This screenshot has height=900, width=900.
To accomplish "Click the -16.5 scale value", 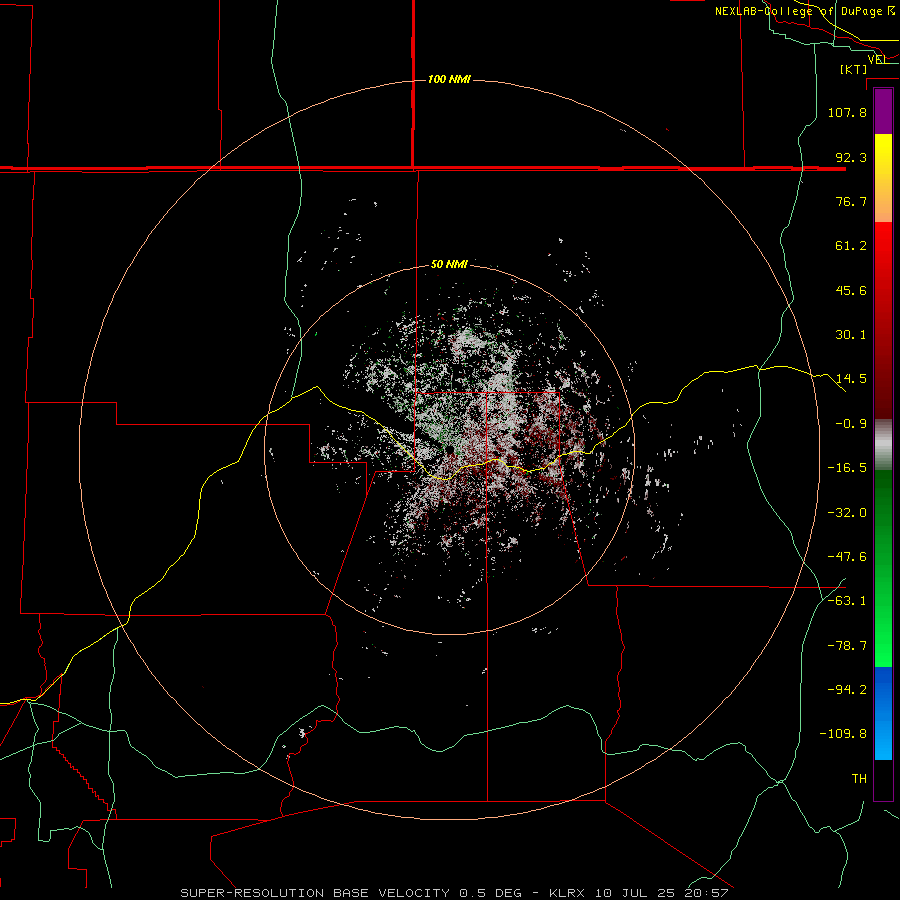I will [x=847, y=468].
